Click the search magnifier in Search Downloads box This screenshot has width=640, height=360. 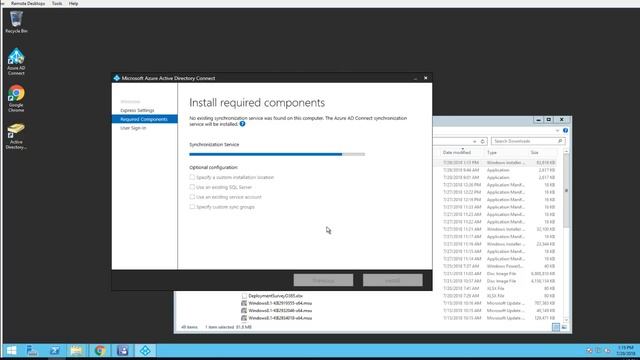pos(560,141)
